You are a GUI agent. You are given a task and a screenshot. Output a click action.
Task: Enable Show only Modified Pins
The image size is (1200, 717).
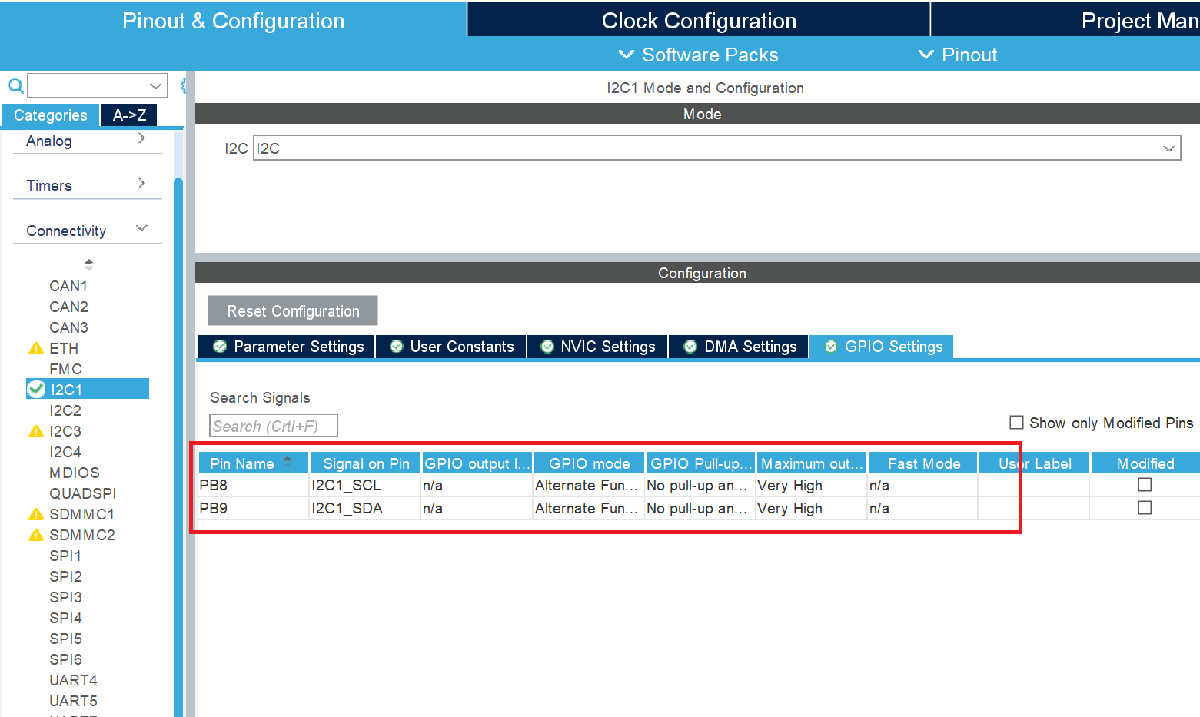click(x=1016, y=422)
